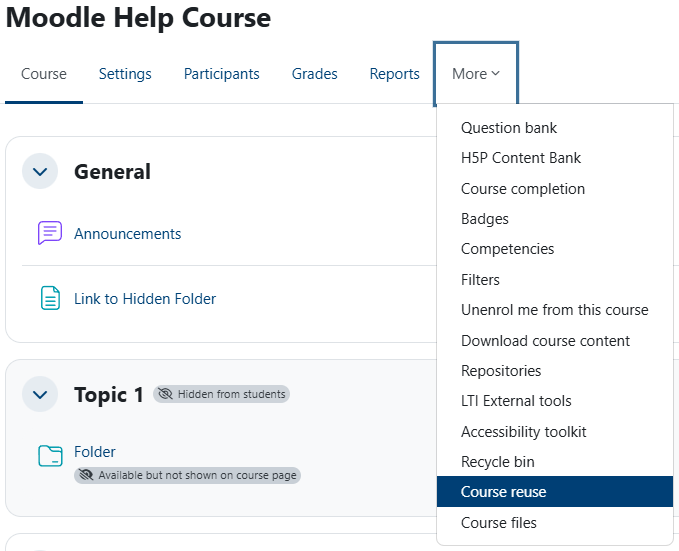Screen dimensions: 679x551
Task: Select LTI External tools
Action: click(555, 401)
